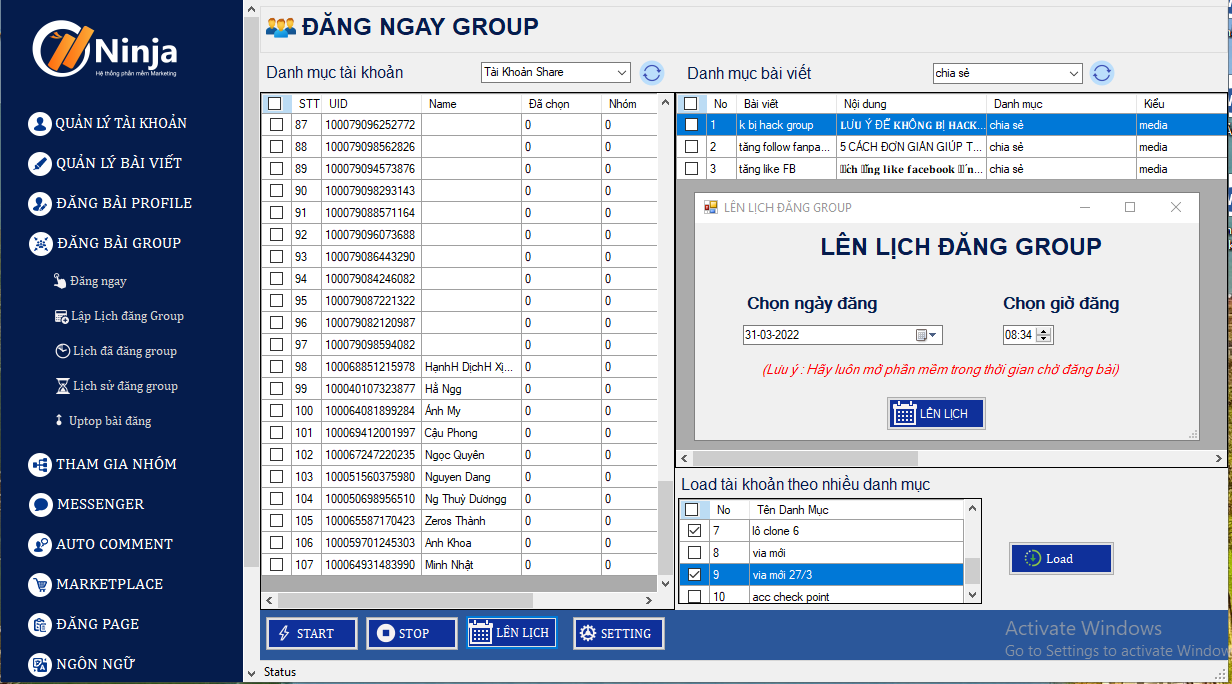
Task: Click the time stepper up arrow
Action: 1045,331
